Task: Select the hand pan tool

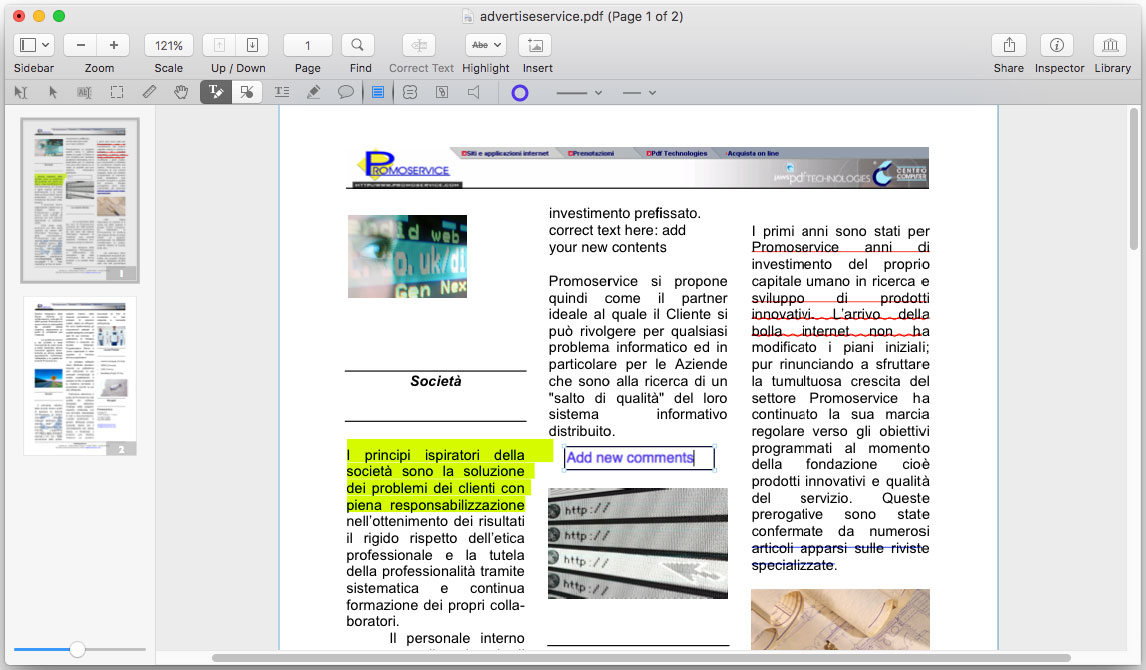Action: pos(181,92)
